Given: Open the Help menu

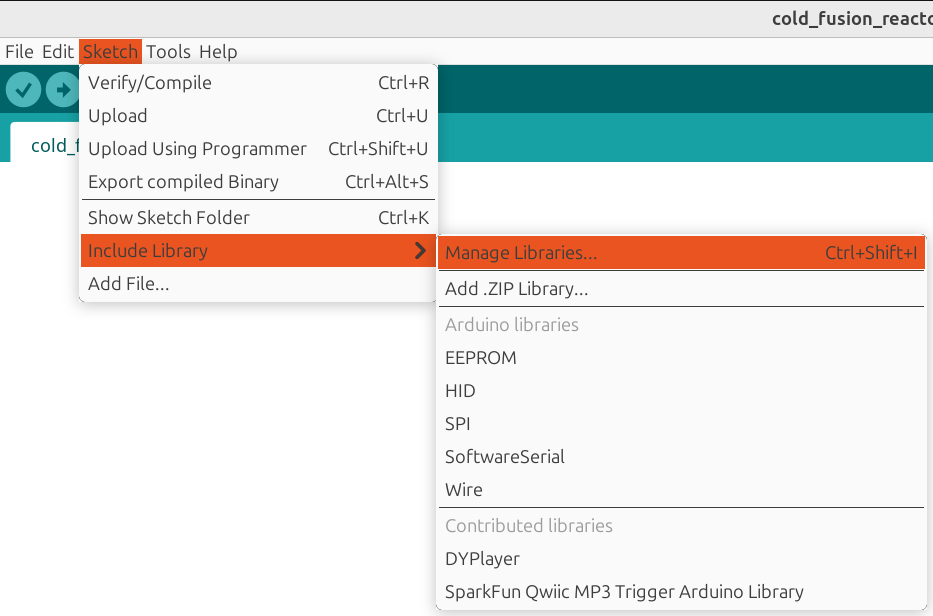Looking at the screenshot, I should (218, 51).
